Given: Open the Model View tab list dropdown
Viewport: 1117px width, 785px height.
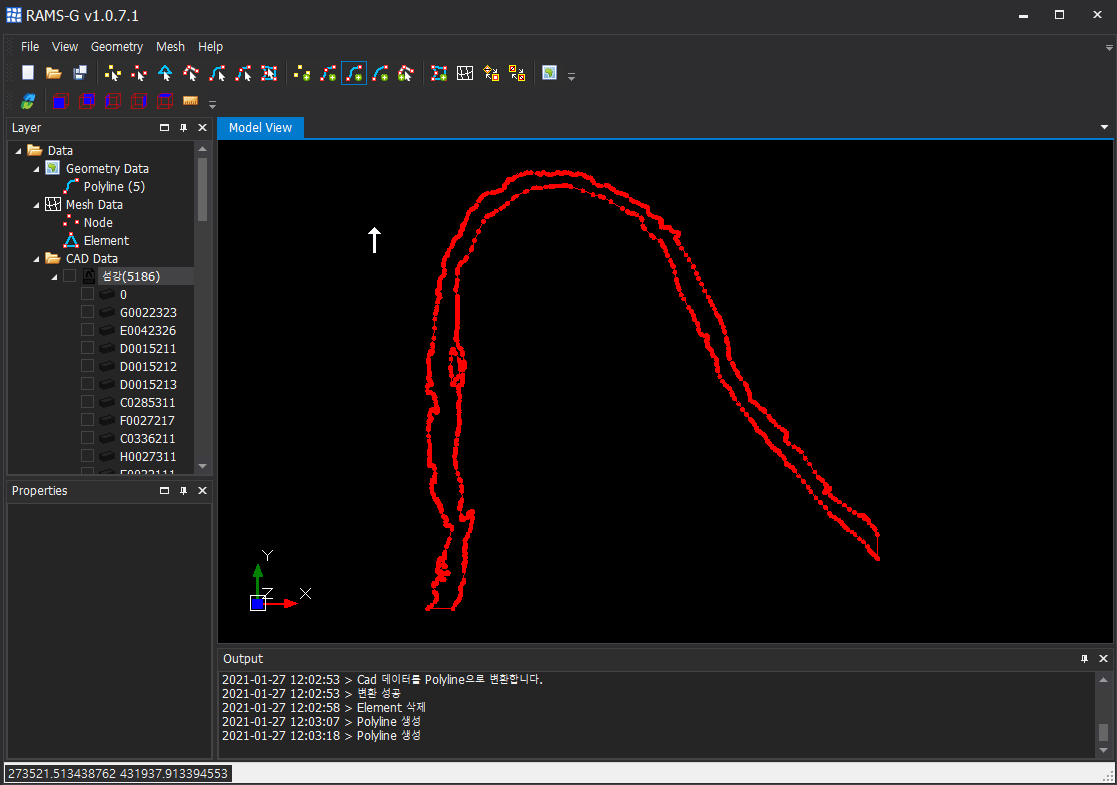Looking at the screenshot, I should [x=1104, y=127].
